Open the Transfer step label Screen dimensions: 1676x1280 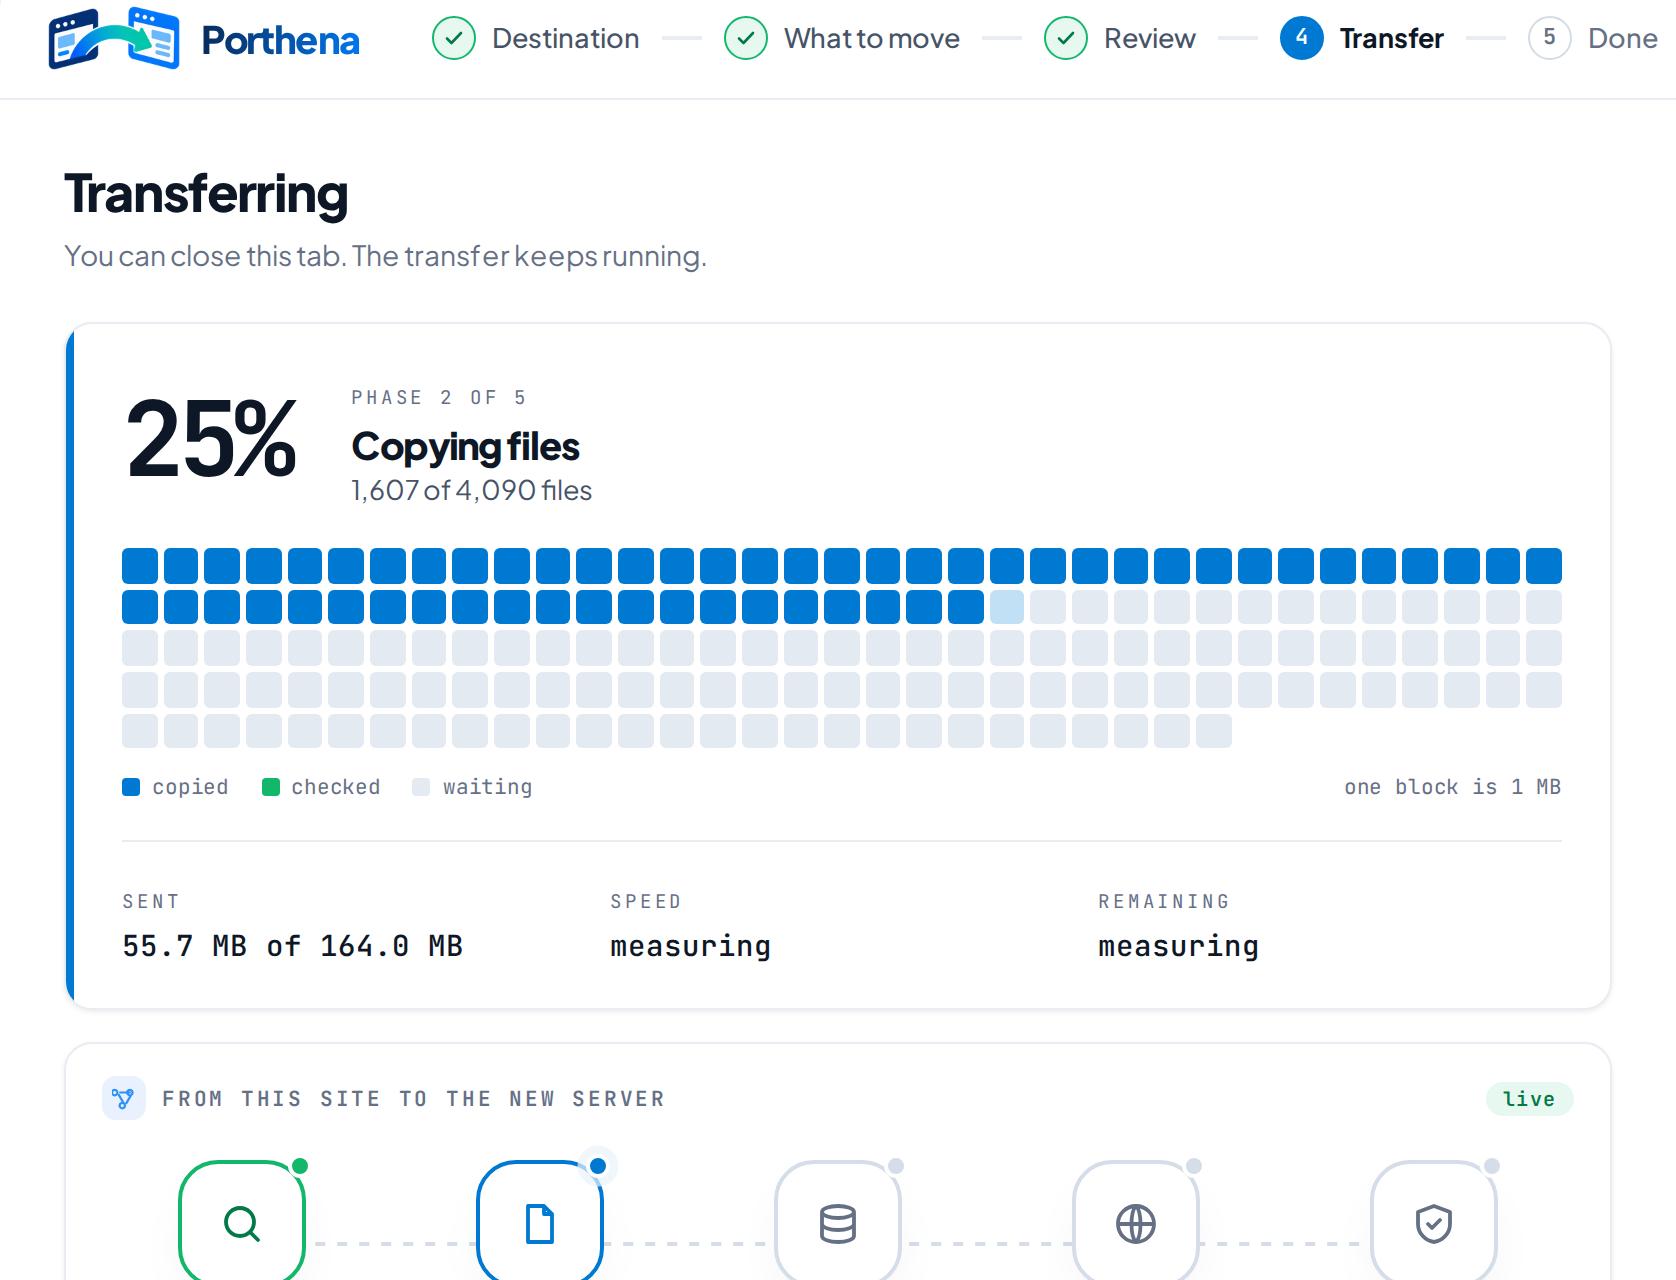pyautogui.click(x=1392, y=38)
